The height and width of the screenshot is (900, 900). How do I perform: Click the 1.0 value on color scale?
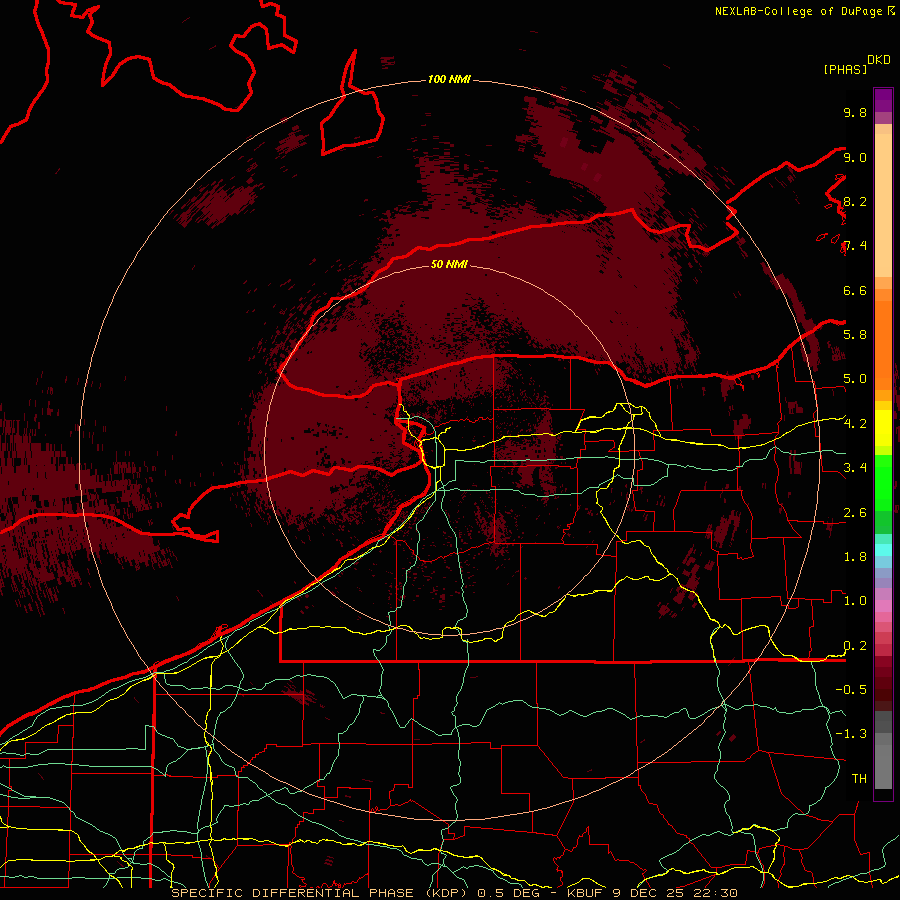pos(855,600)
